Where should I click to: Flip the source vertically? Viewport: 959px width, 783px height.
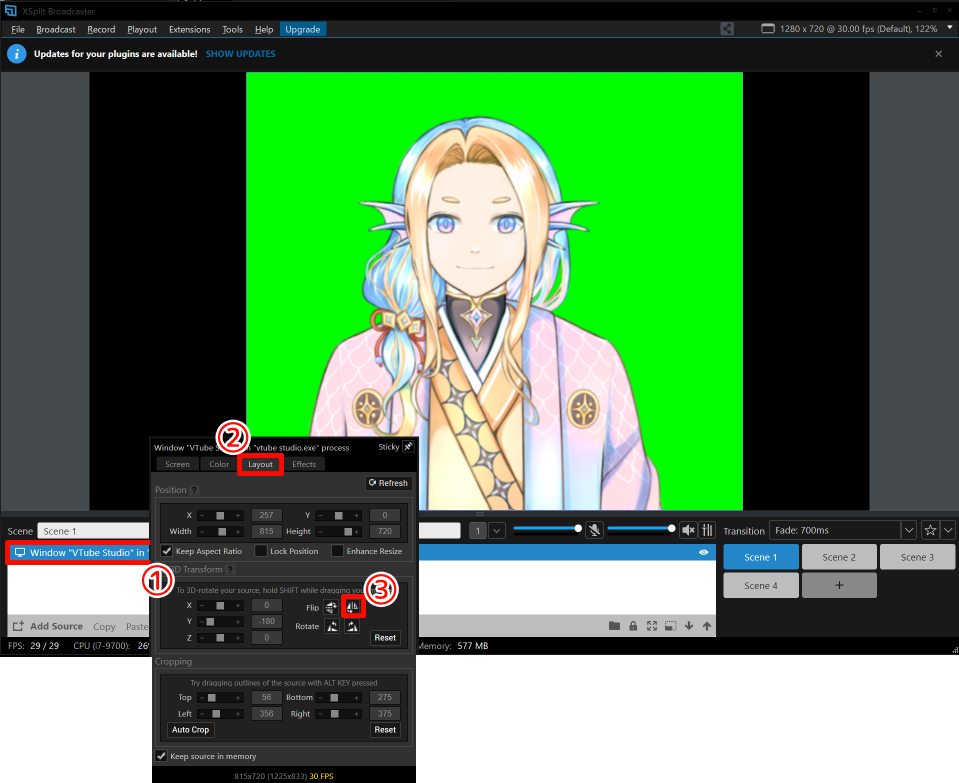(x=331, y=607)
